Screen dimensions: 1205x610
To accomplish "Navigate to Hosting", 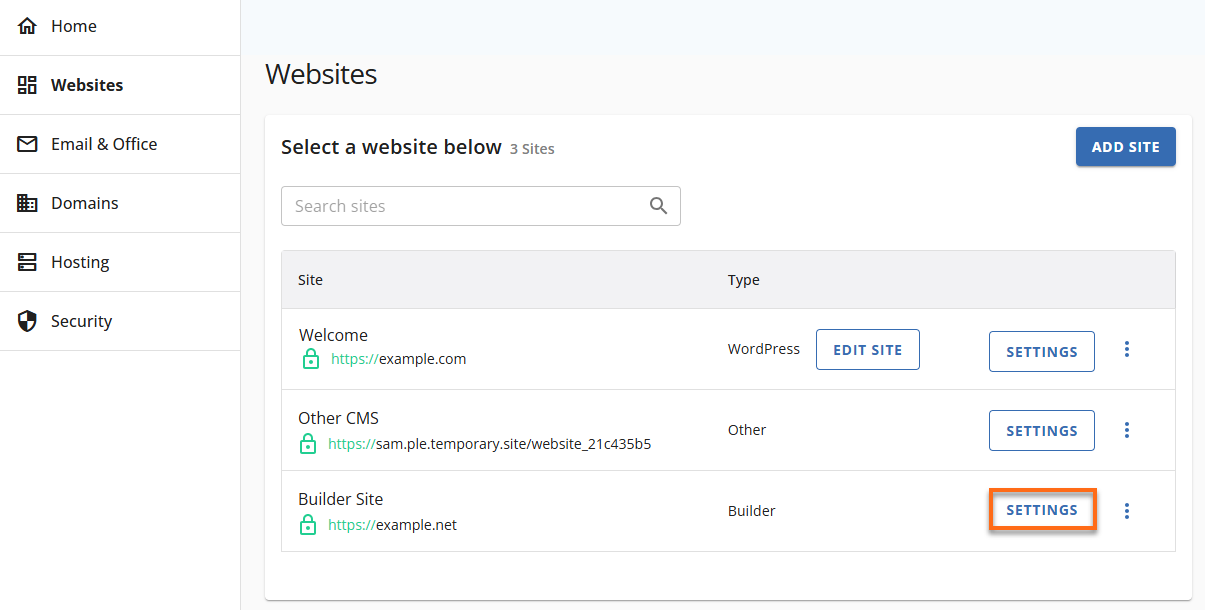I will click(120, 262).
